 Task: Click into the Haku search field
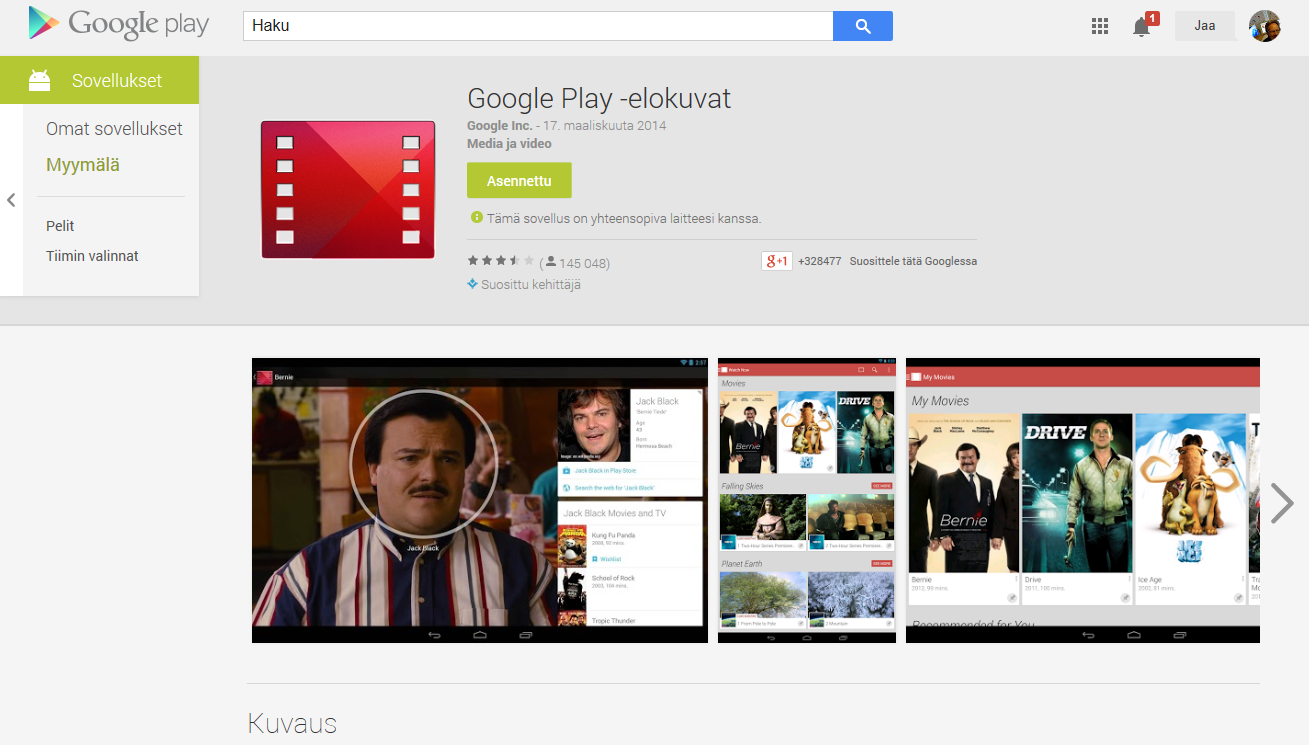[x=538, y=26]
